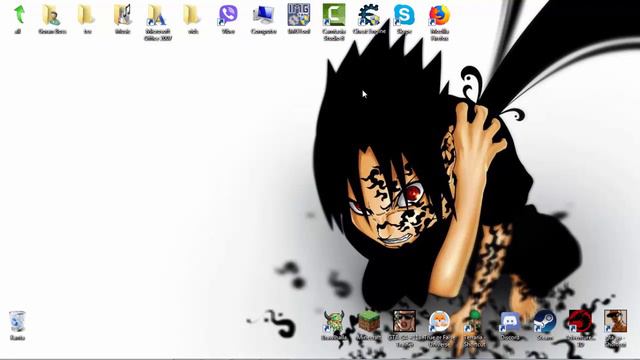This screenshot has width=640, height=360.
Task: Select the green upward arrow shortcut
Action: 18,15
